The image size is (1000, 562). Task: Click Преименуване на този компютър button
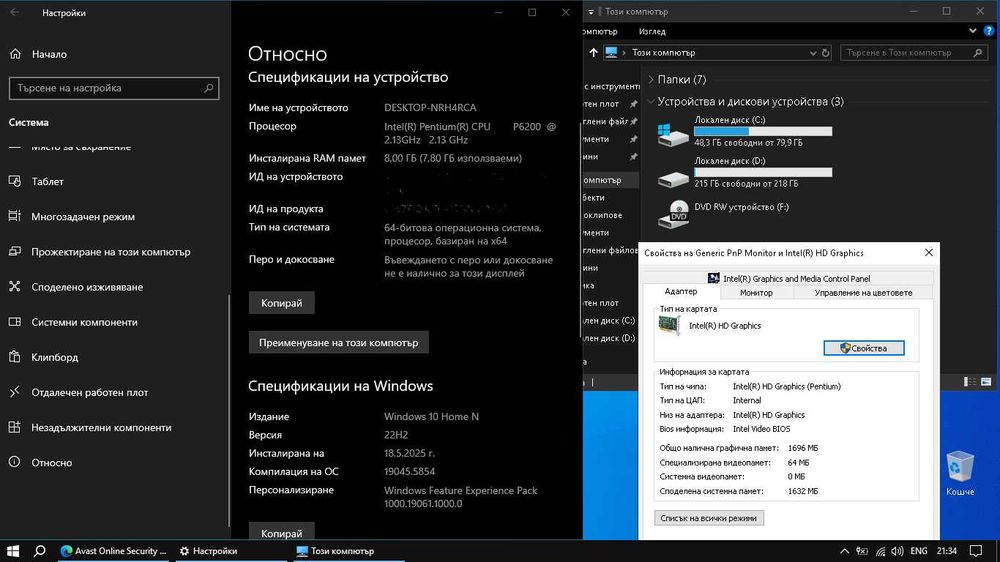tap(339, 343)
